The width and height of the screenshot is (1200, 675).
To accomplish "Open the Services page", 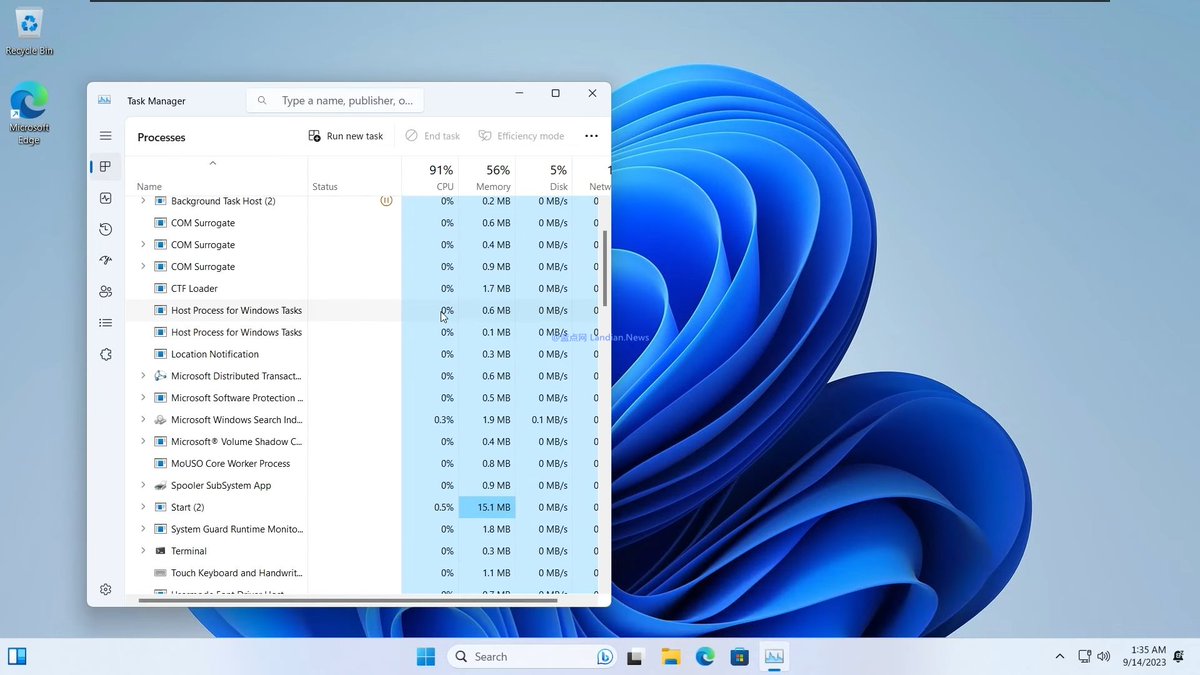I will pos(105,354).
